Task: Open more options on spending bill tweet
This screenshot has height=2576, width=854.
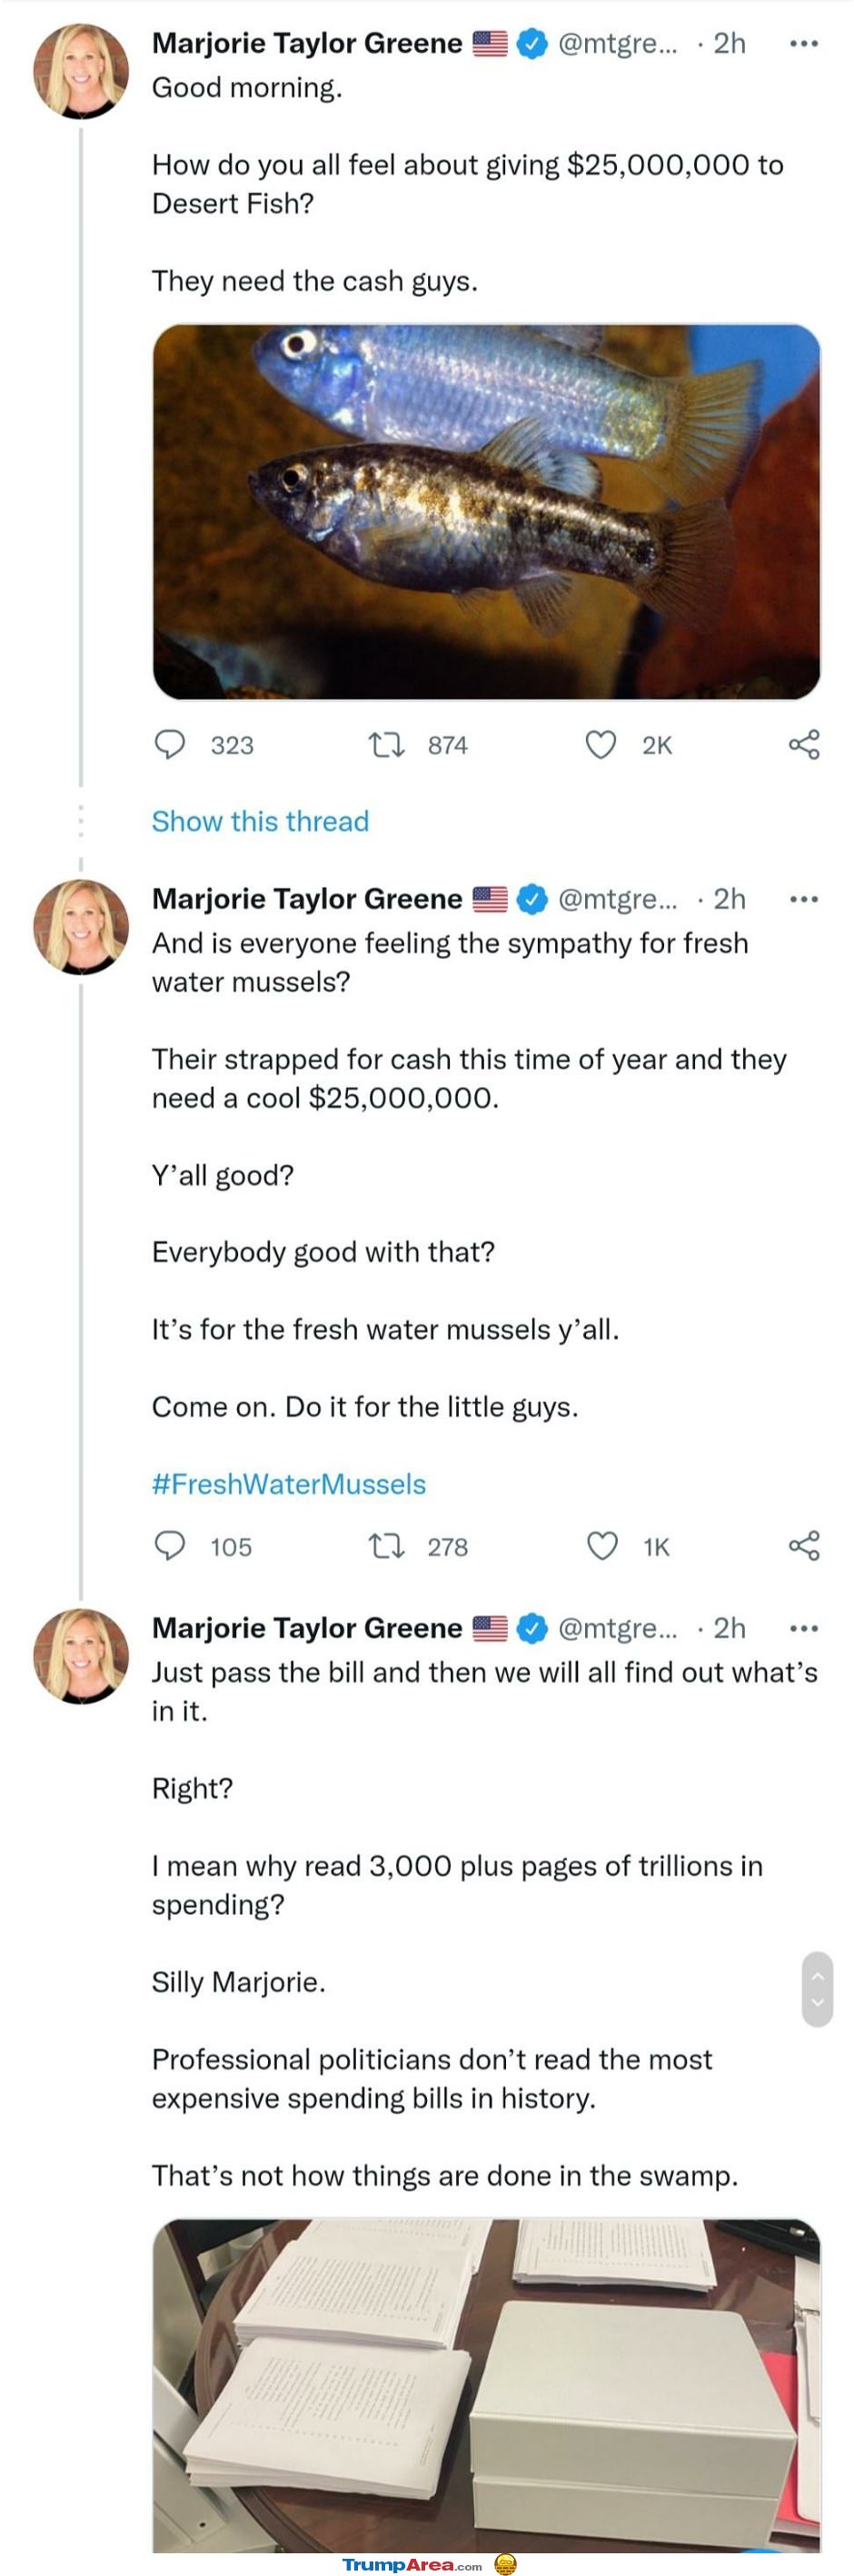Action: [804, 1628]
